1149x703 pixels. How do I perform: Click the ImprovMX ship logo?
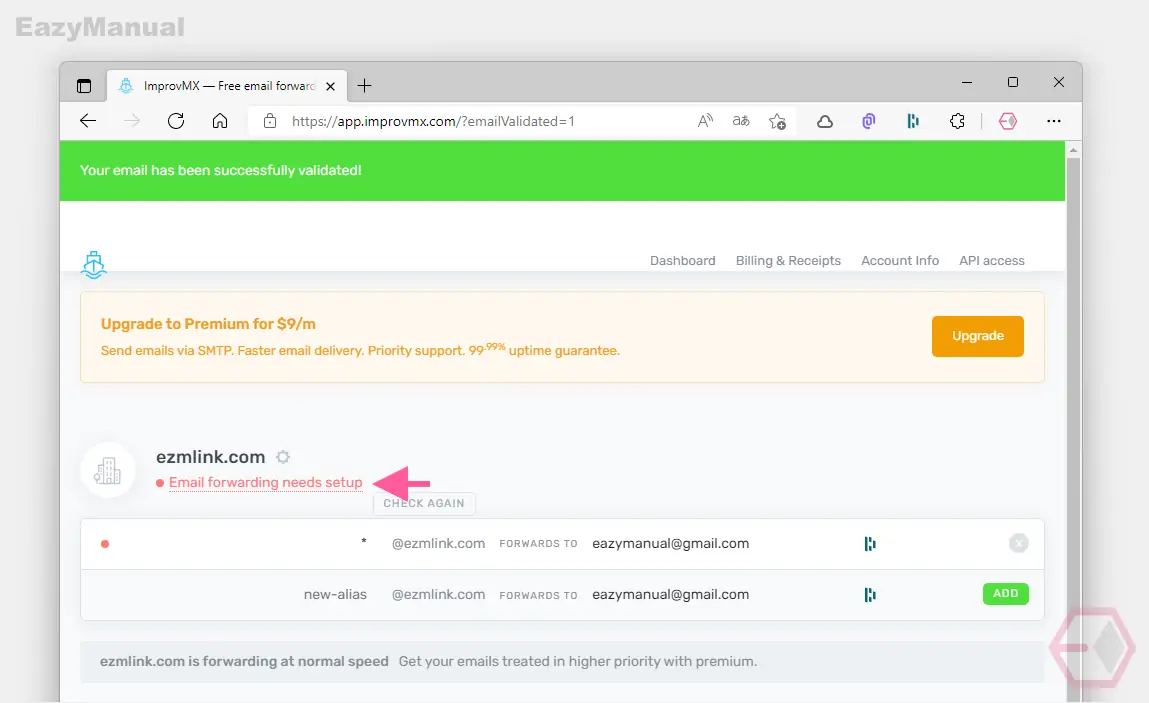pyautogui.click(x=94, y=265)
